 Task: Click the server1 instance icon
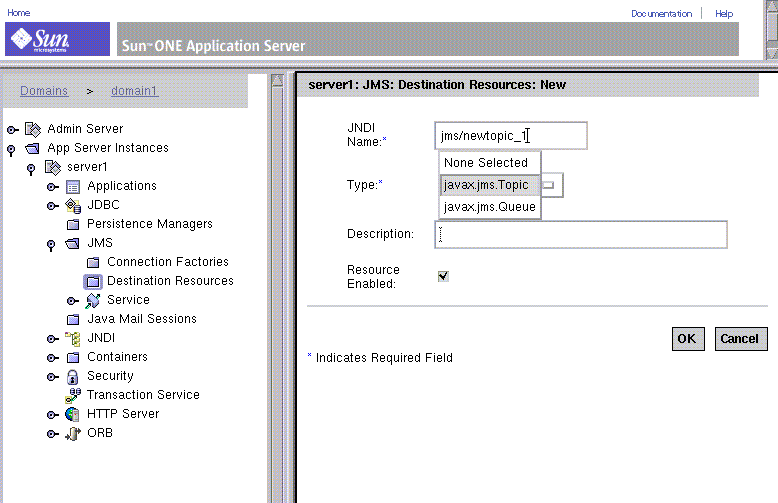(x=53, y=168)
